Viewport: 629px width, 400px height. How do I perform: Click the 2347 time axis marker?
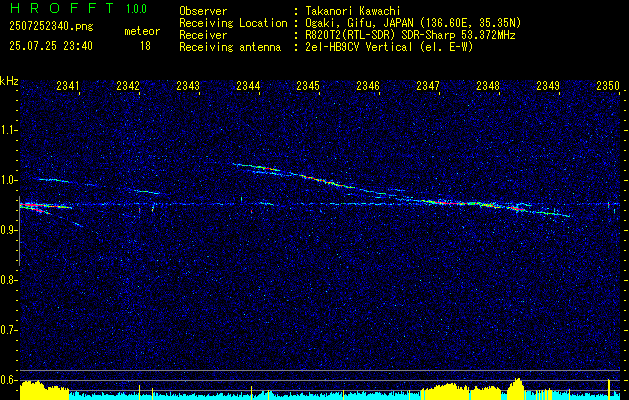point(428,85)
